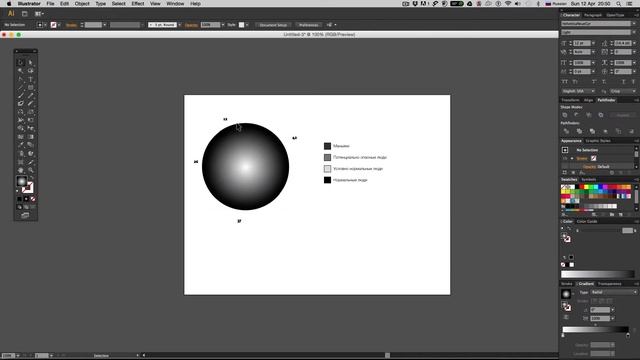This screenshot has width=640, height=360.
Task: Click Minus Front shape mode icon
Action: [x=576, y=115]
